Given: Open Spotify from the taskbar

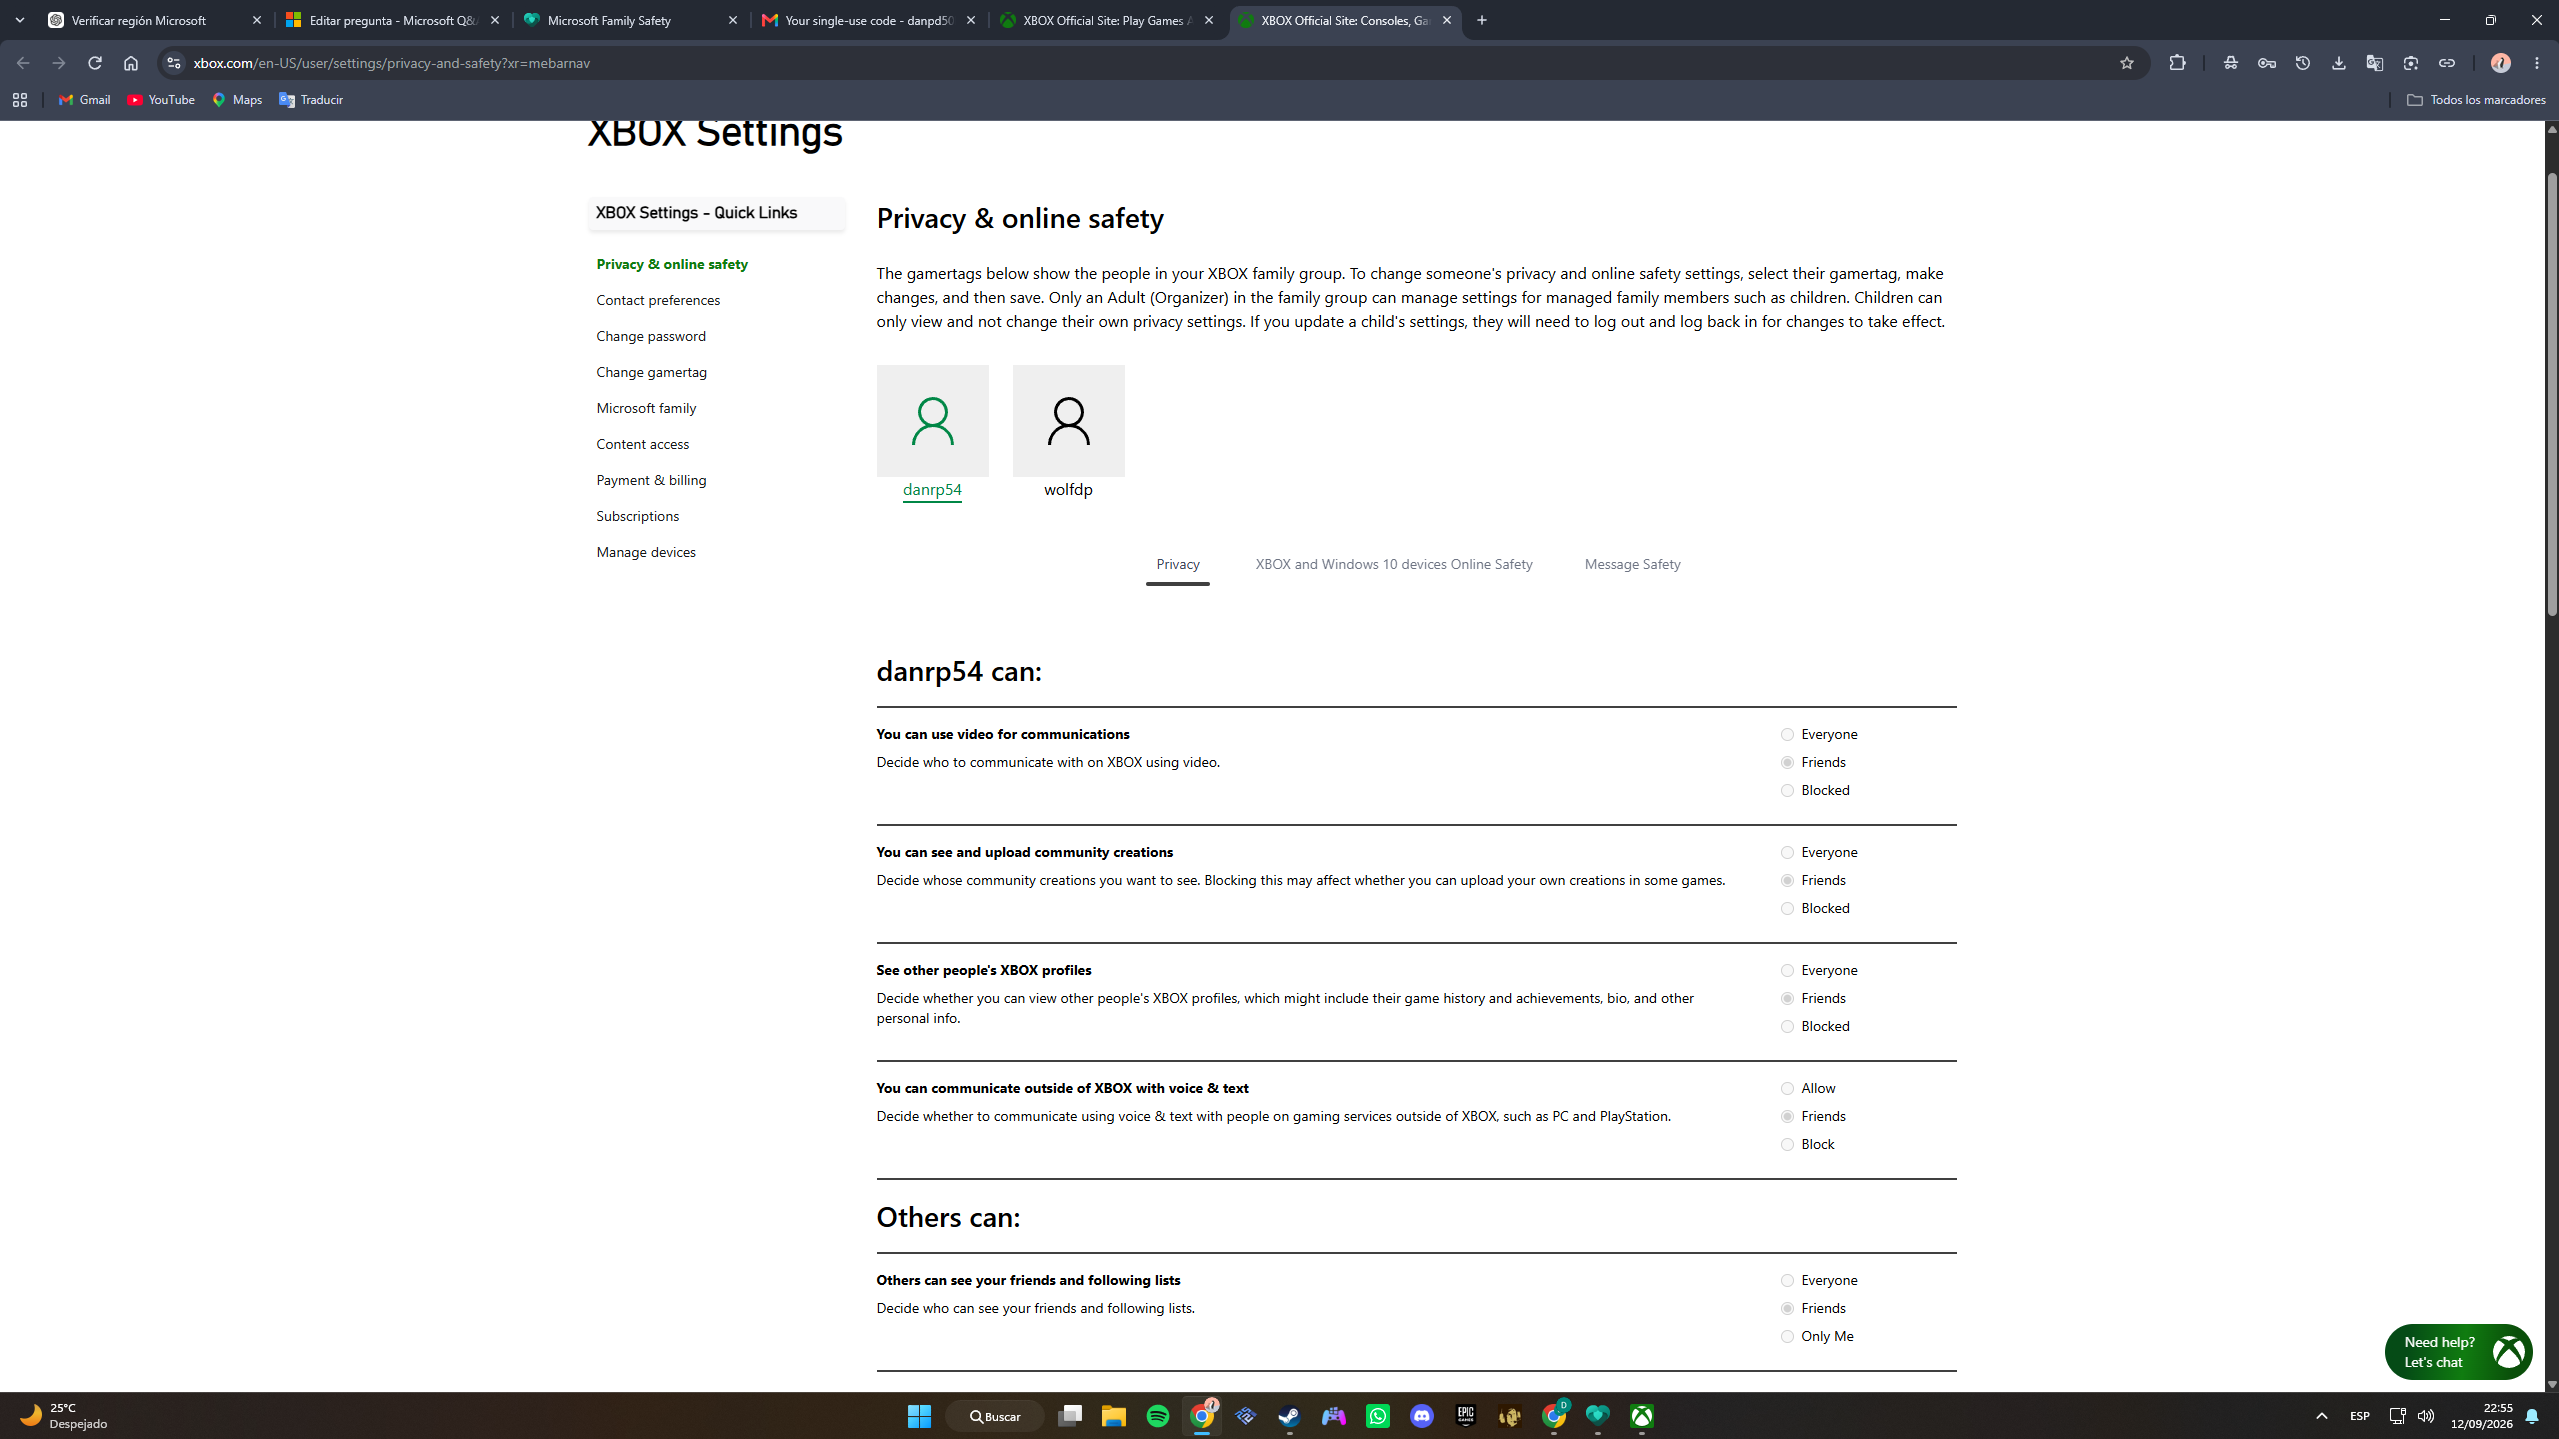Looking at the screenshot, I should (1157, 1416).
